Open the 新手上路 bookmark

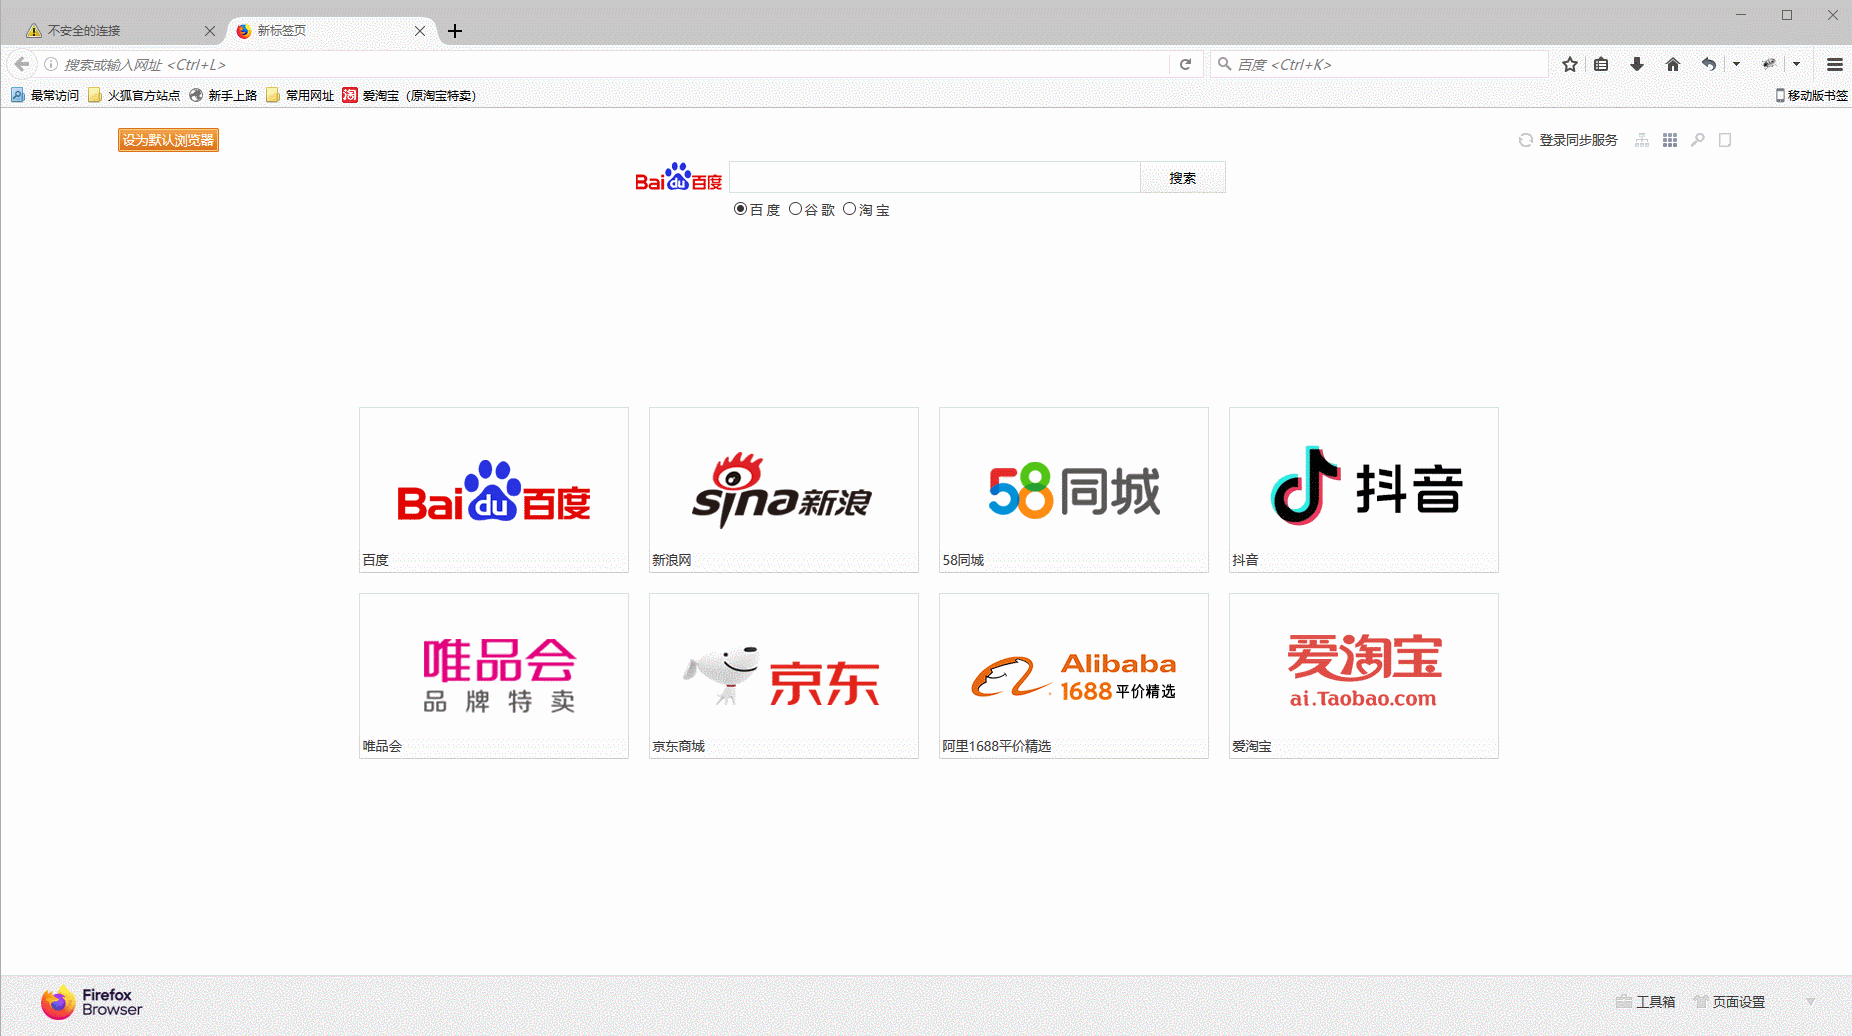[x=223, y=95]
